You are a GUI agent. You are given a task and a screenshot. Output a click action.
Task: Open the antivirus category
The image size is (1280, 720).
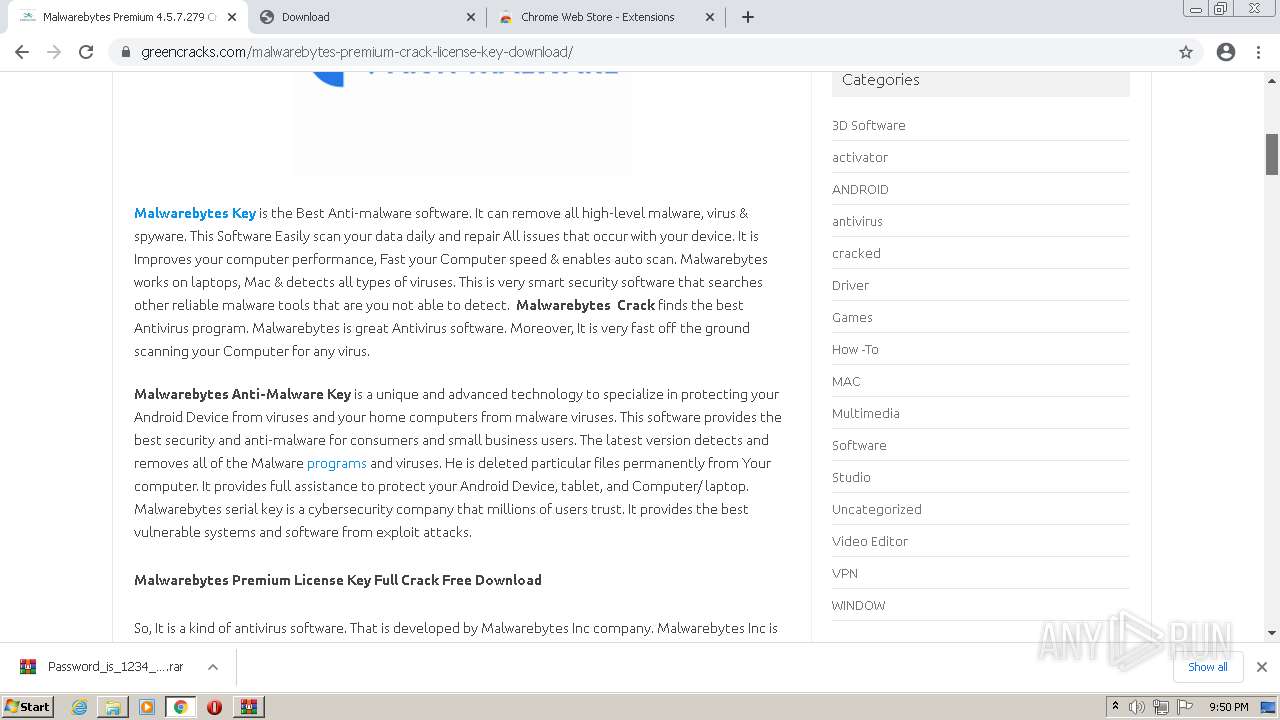[857, 221]
